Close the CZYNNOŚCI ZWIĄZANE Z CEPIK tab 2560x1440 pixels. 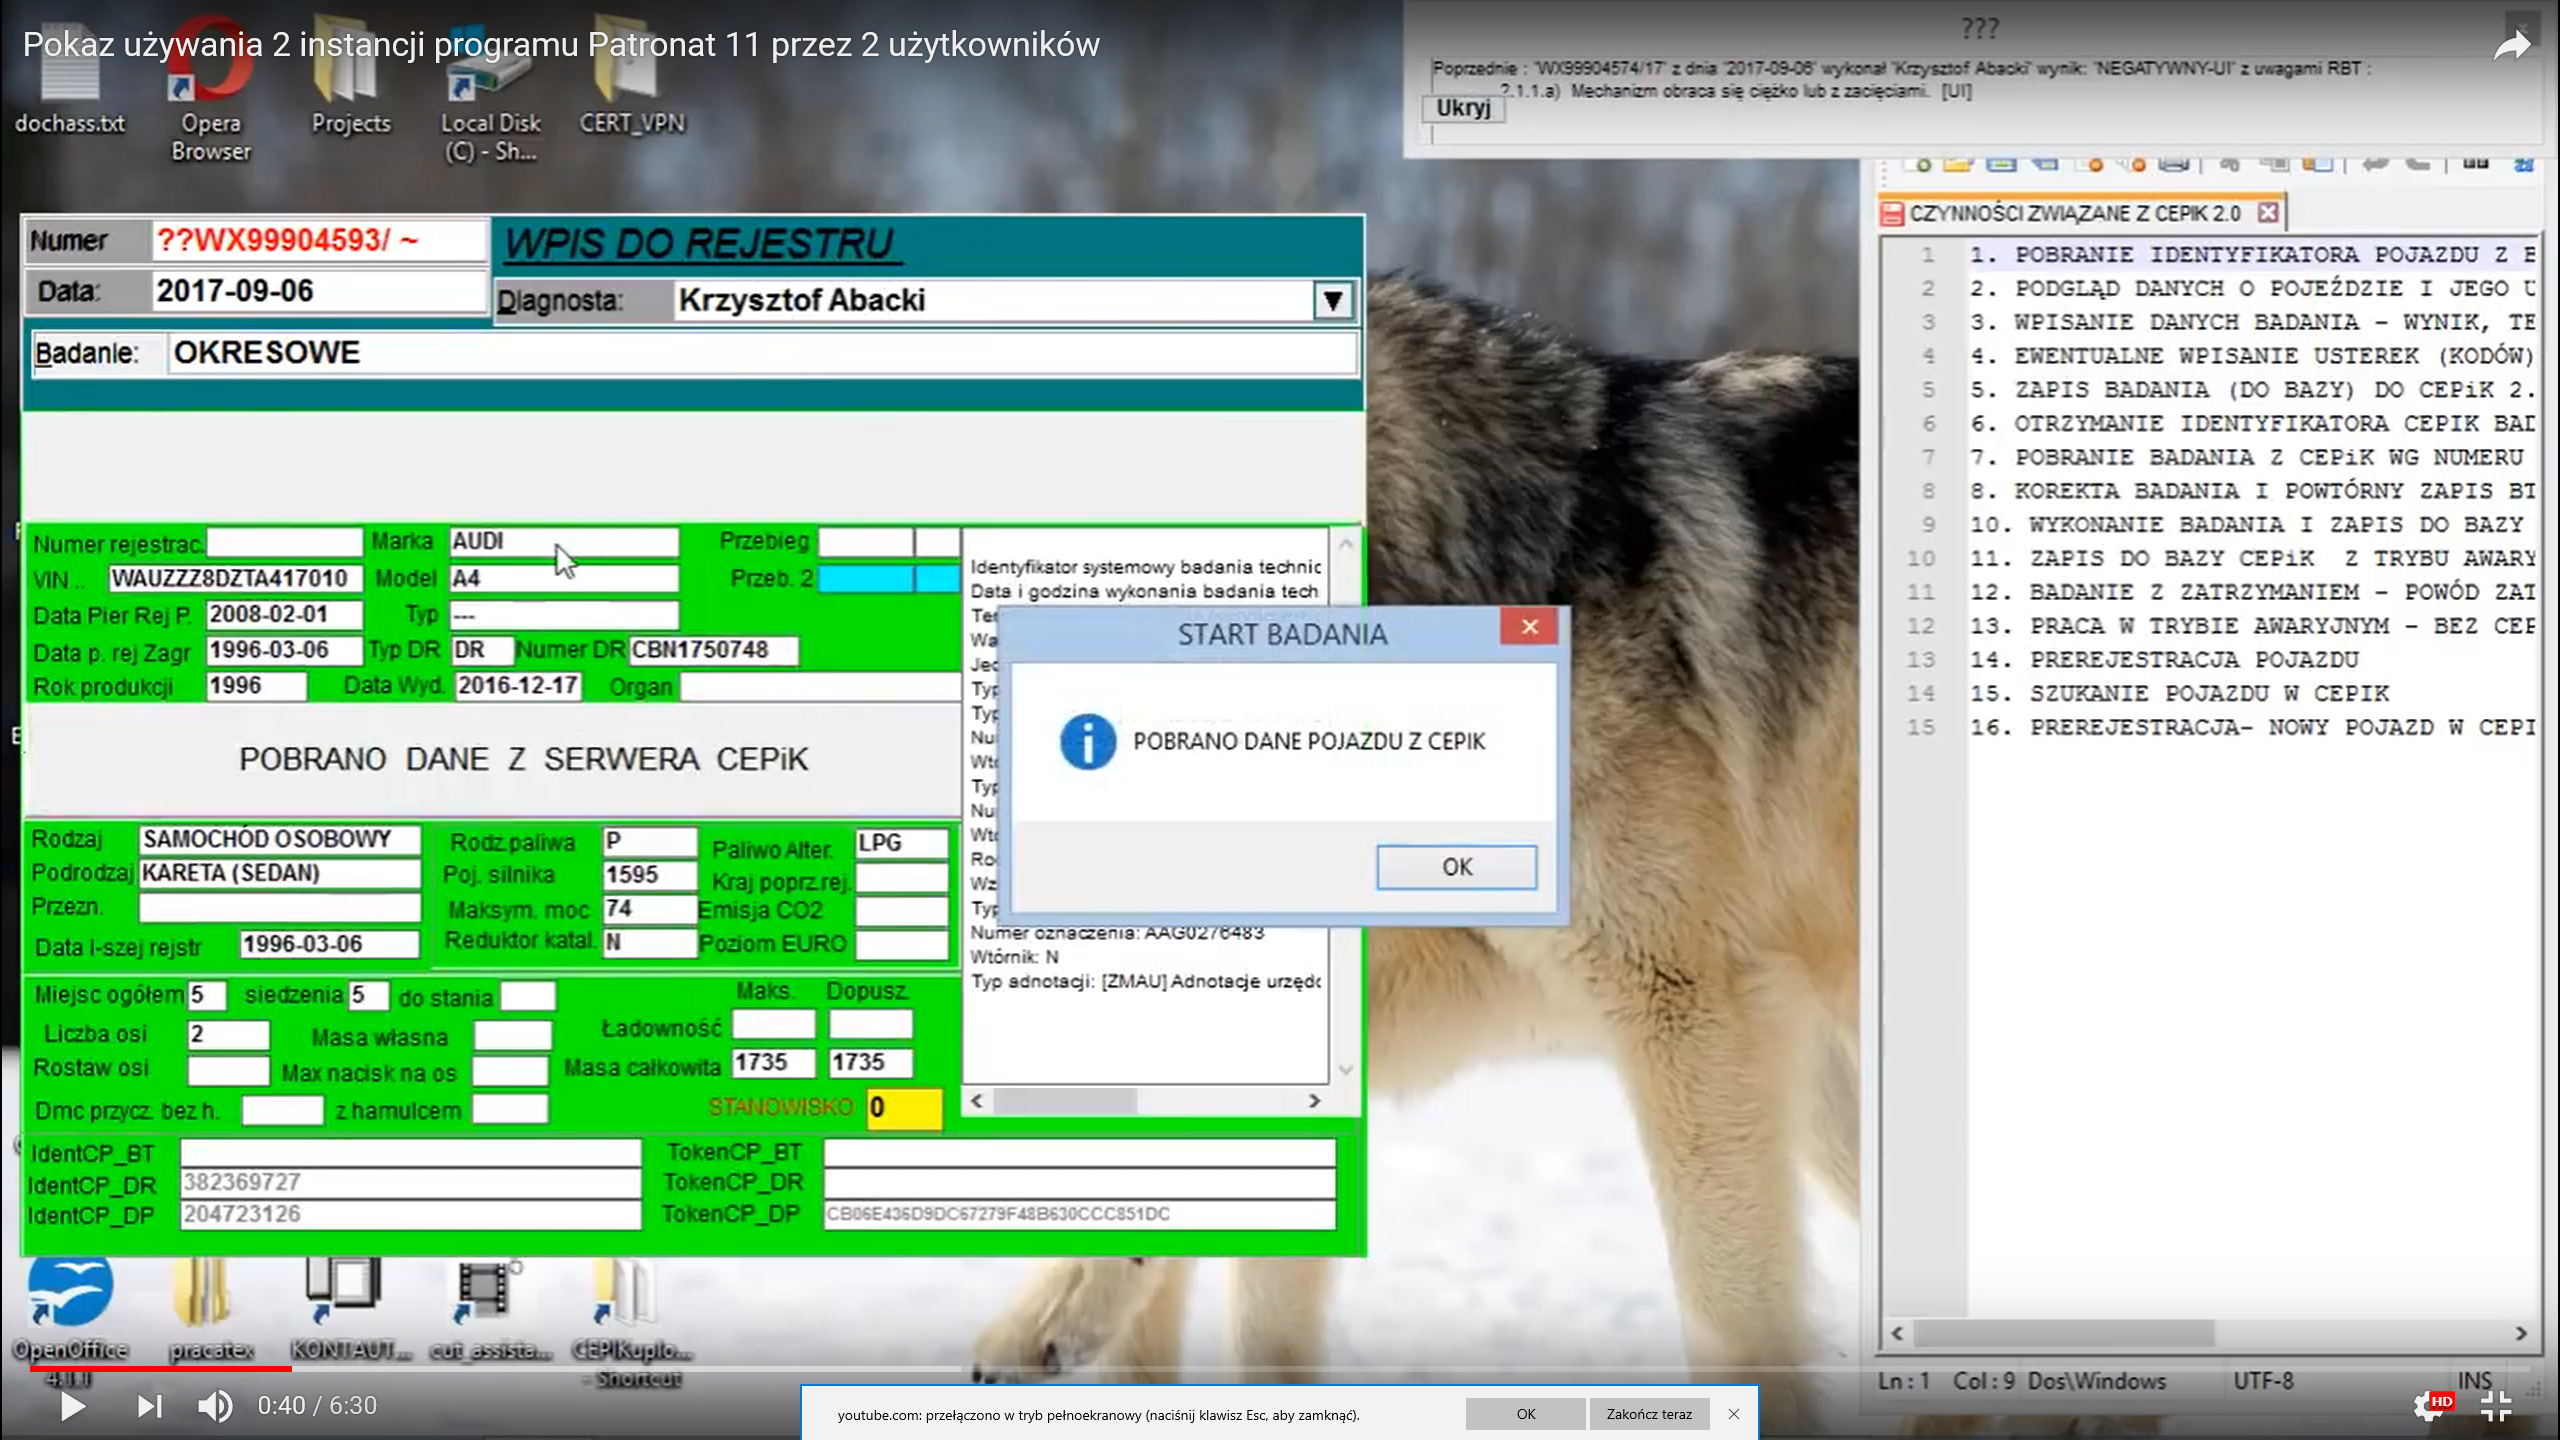tap(2269, 213)
